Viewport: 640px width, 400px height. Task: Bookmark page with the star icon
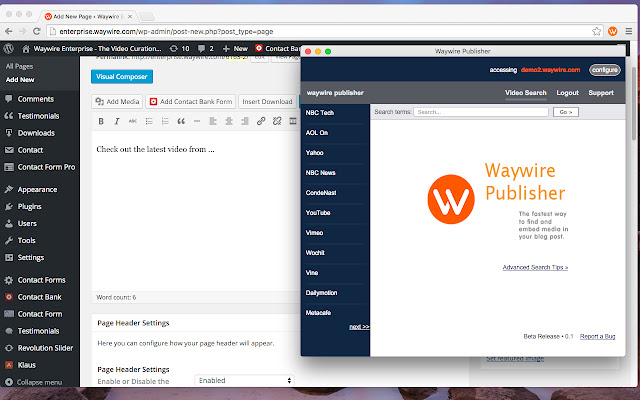coord(596,31)
